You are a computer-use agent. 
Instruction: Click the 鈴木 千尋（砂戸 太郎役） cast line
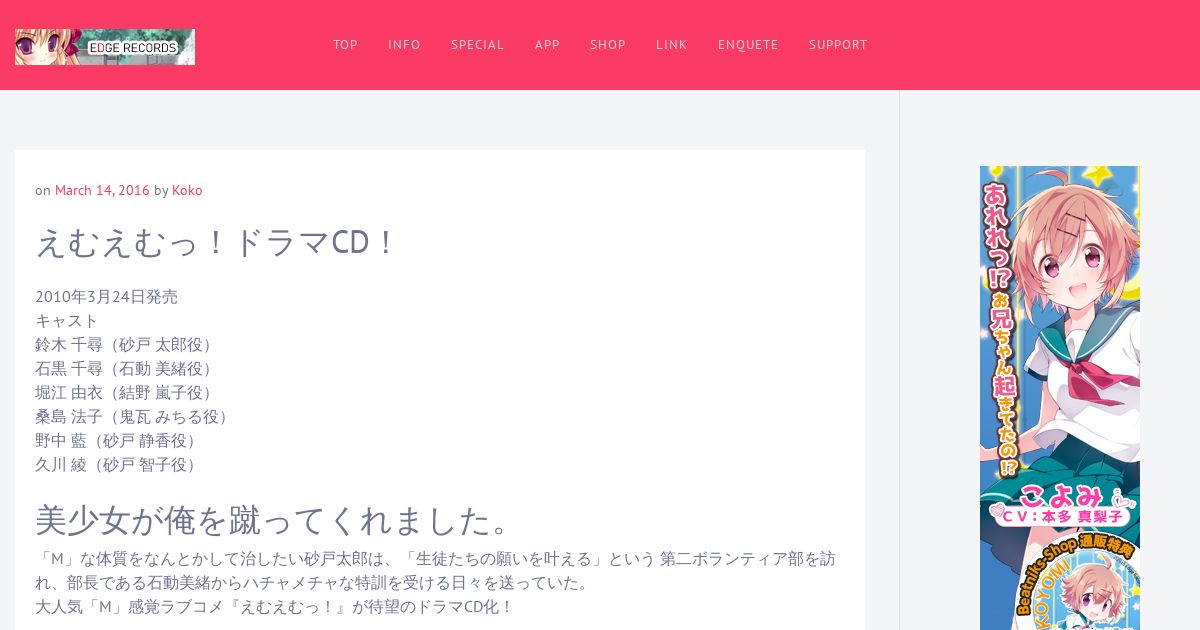click(x=127, y=345)
